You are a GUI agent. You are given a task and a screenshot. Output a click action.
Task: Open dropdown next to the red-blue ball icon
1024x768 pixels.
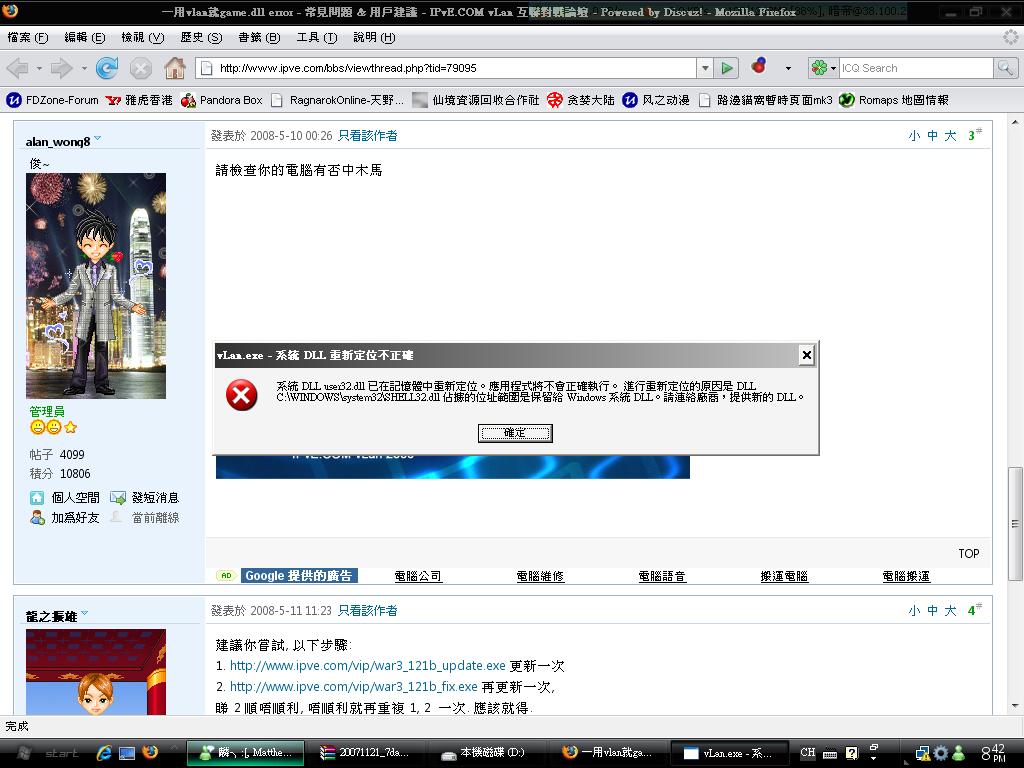click(x=788, y=68)
